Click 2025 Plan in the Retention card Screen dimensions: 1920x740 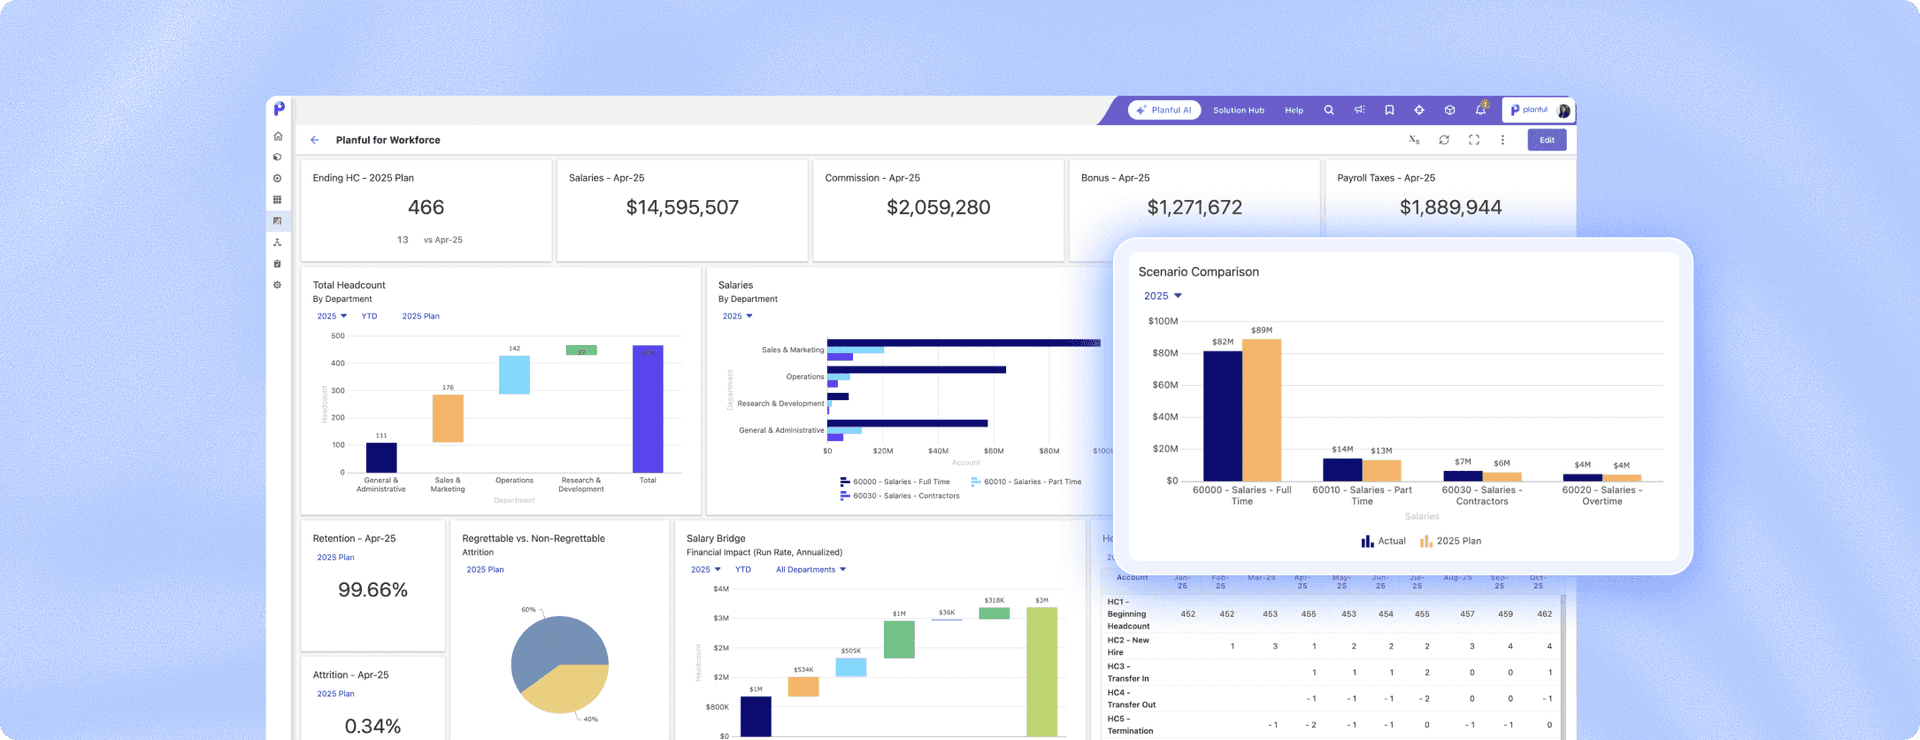[336, 558]
